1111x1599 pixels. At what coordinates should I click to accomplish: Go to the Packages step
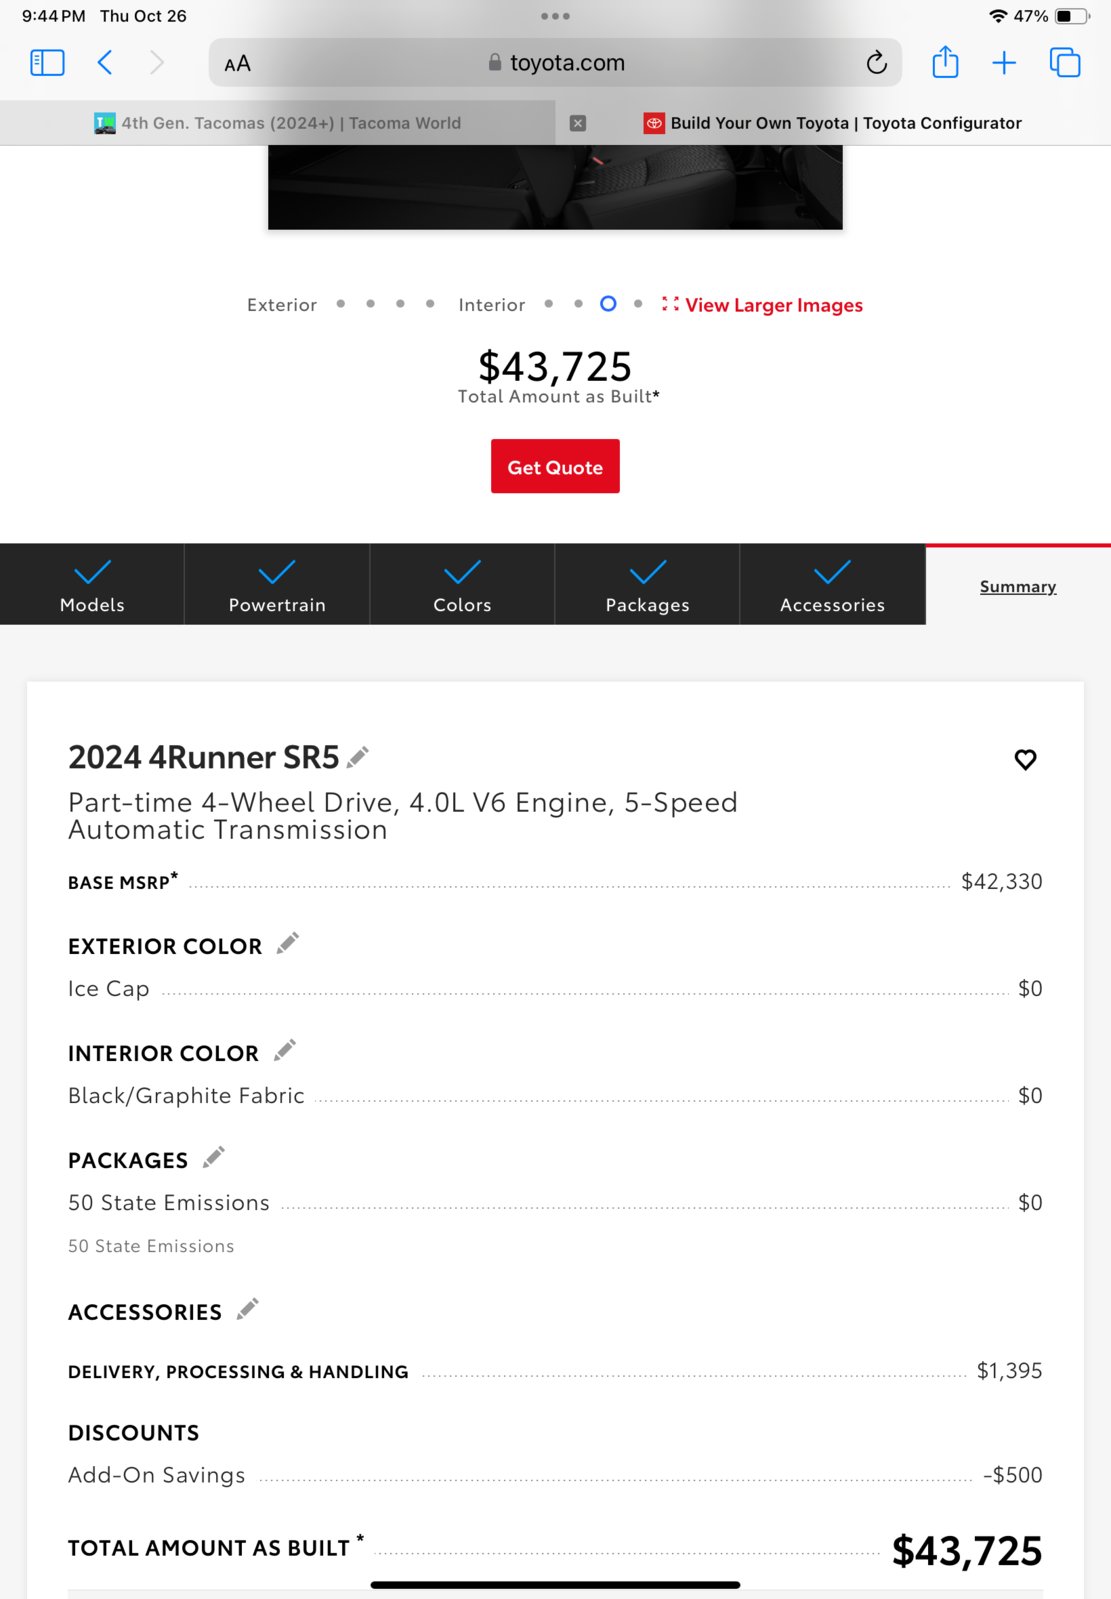click(647, 585)
